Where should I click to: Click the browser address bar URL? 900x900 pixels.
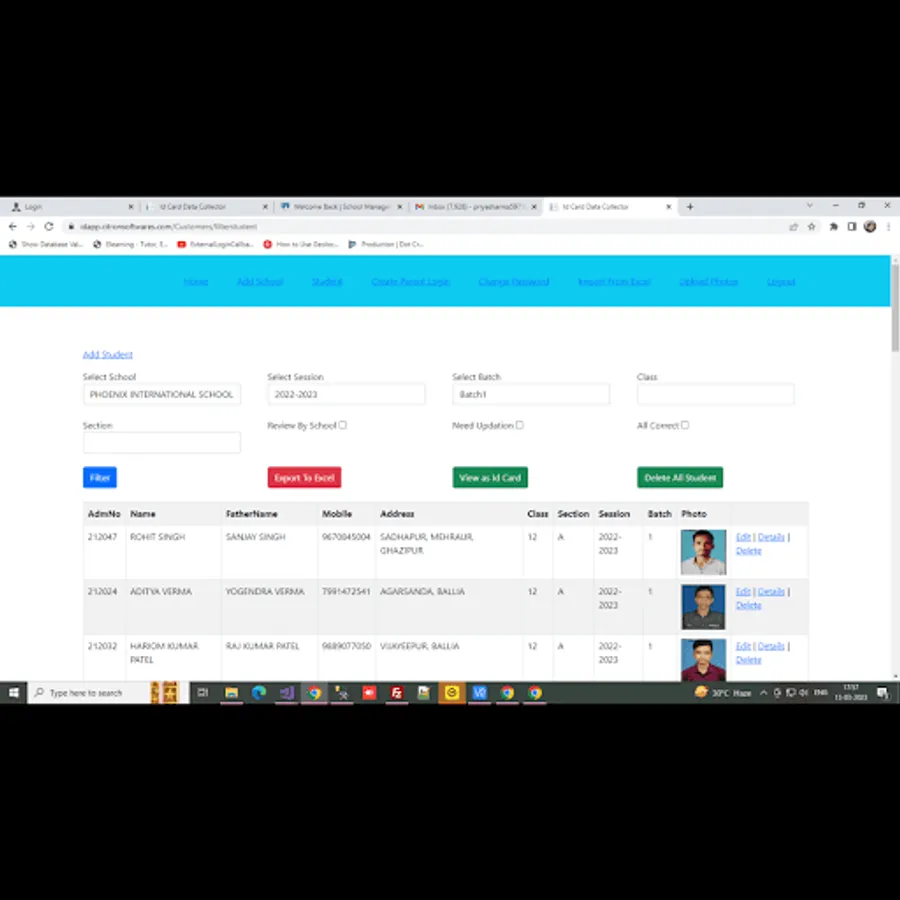coord(168,227)
